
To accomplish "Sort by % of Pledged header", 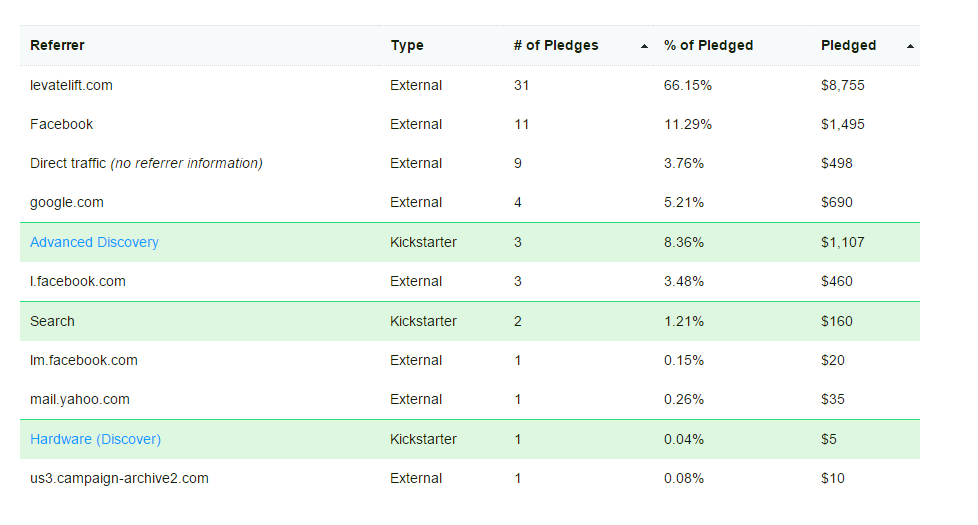I will pyautogui.click(x=708, y=45).
